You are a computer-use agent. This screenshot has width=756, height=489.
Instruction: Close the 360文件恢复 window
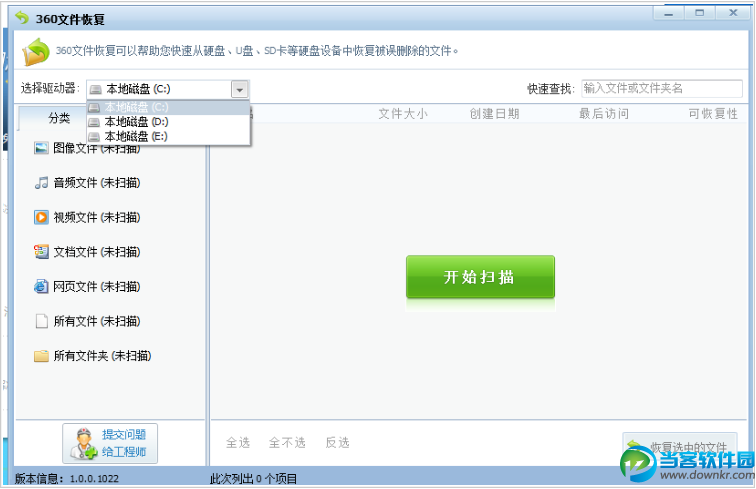click(x=733, y=13)
